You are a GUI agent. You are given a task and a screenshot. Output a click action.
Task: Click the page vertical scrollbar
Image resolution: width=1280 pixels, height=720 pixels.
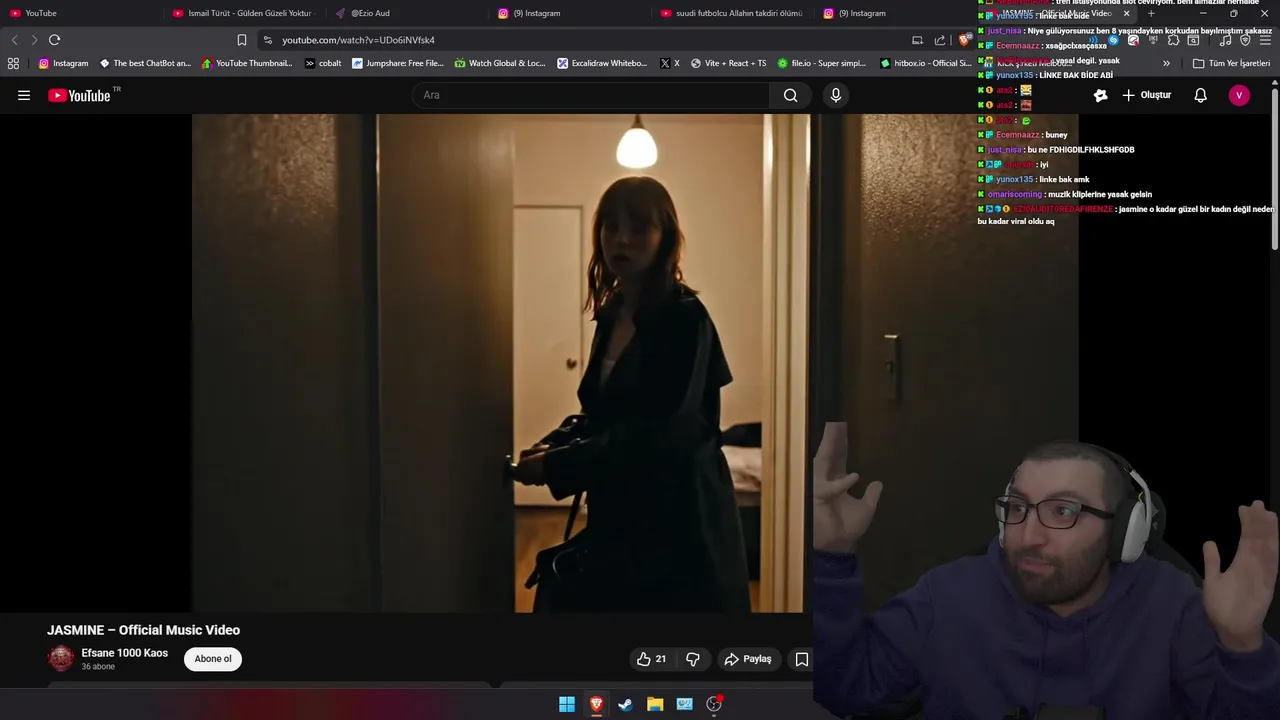click(1274, 170)
